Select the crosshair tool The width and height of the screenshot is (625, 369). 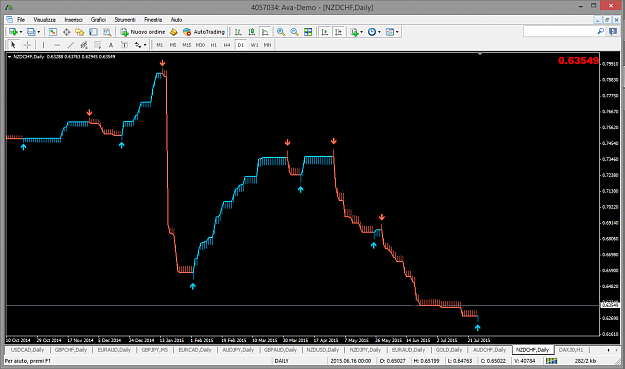(x=27, y=45)
